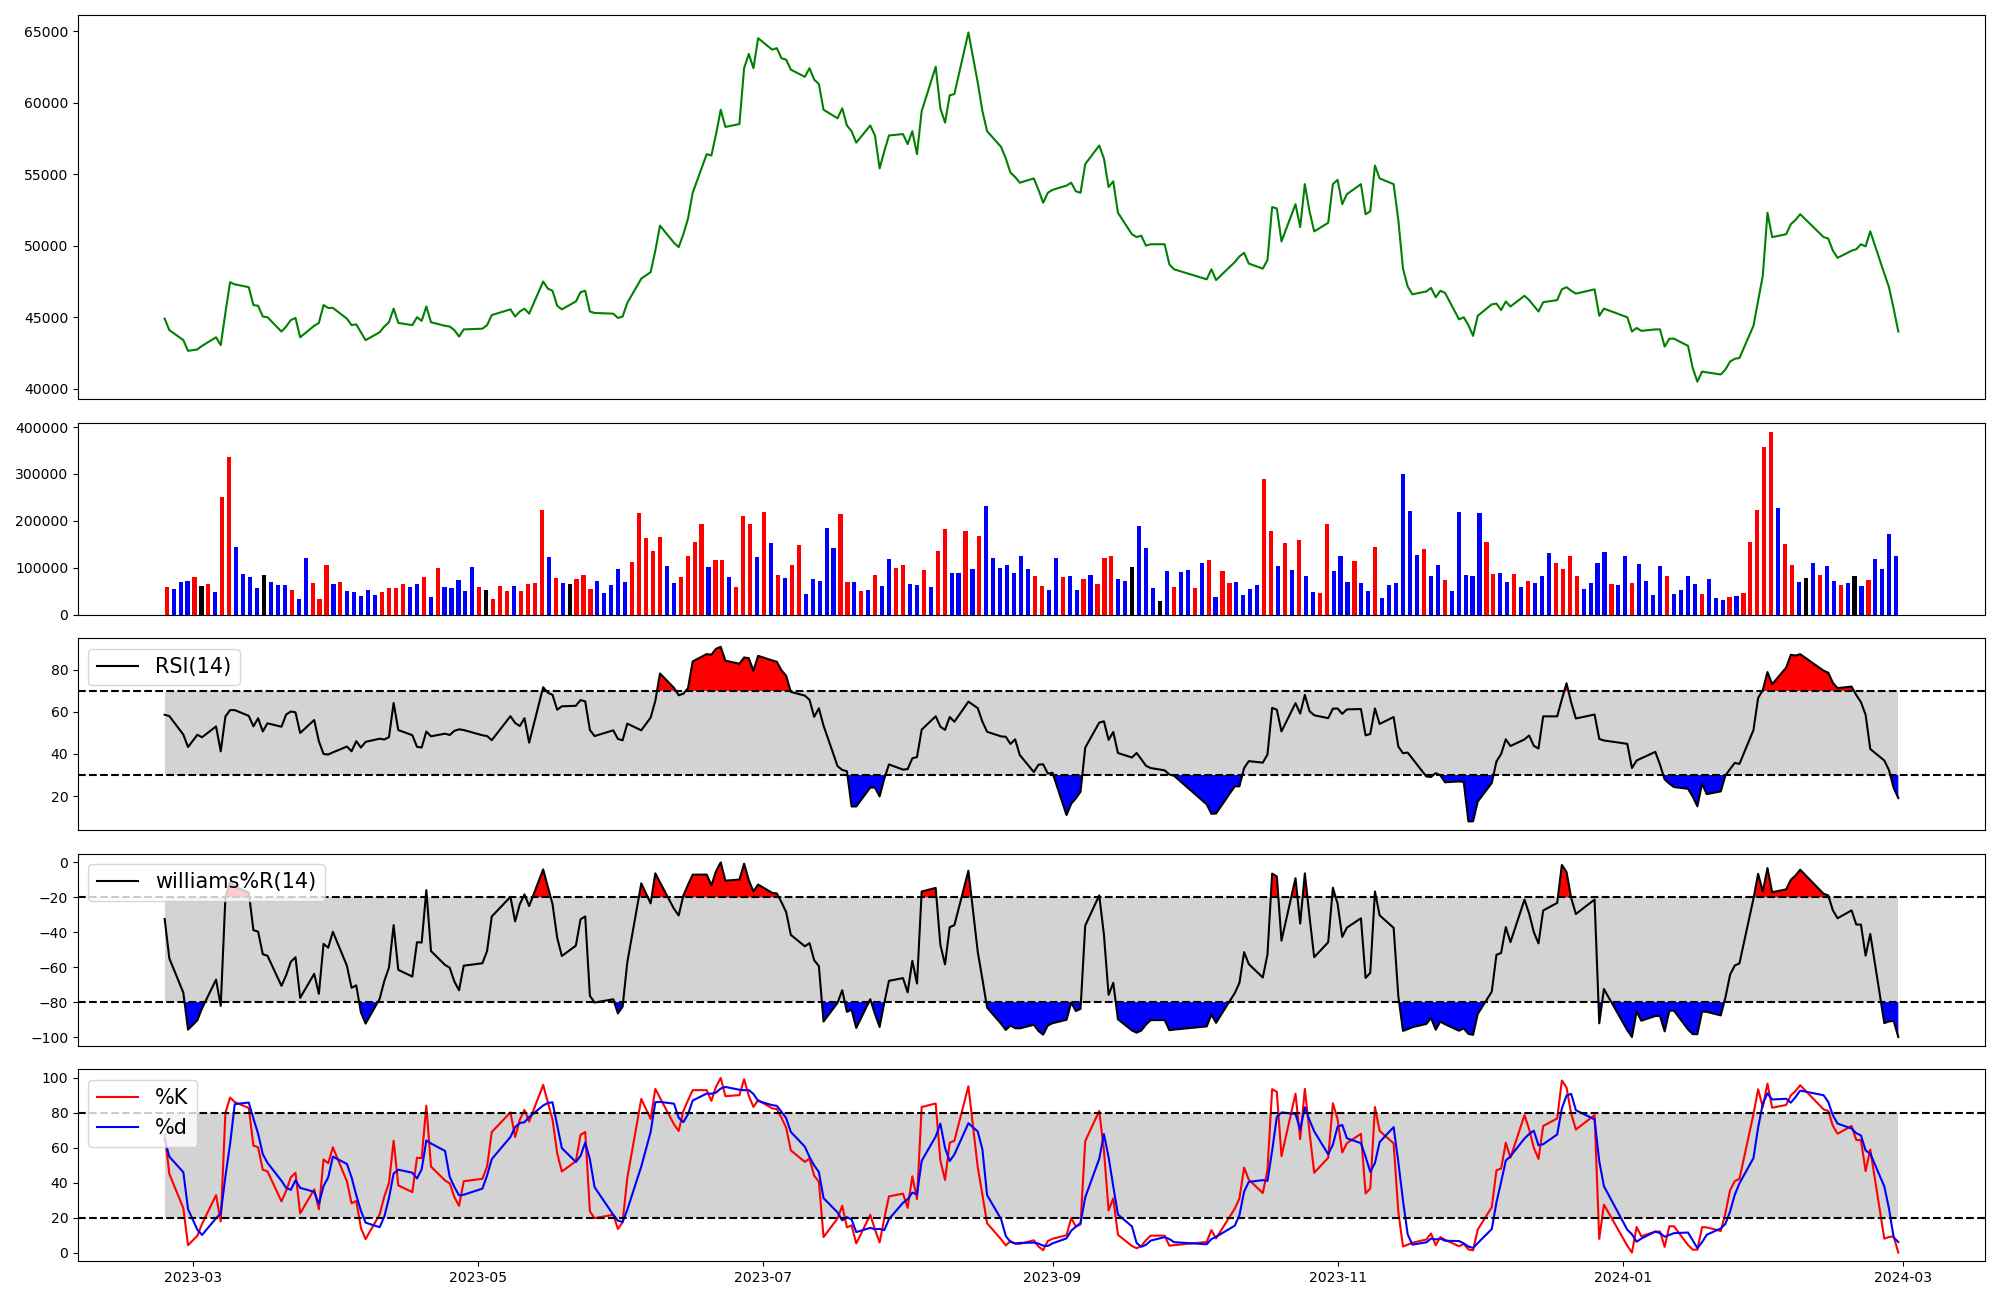This screenshot has height=1300, width=2000.
Task: Click the %K legend entry
Action: [171, 1097]
